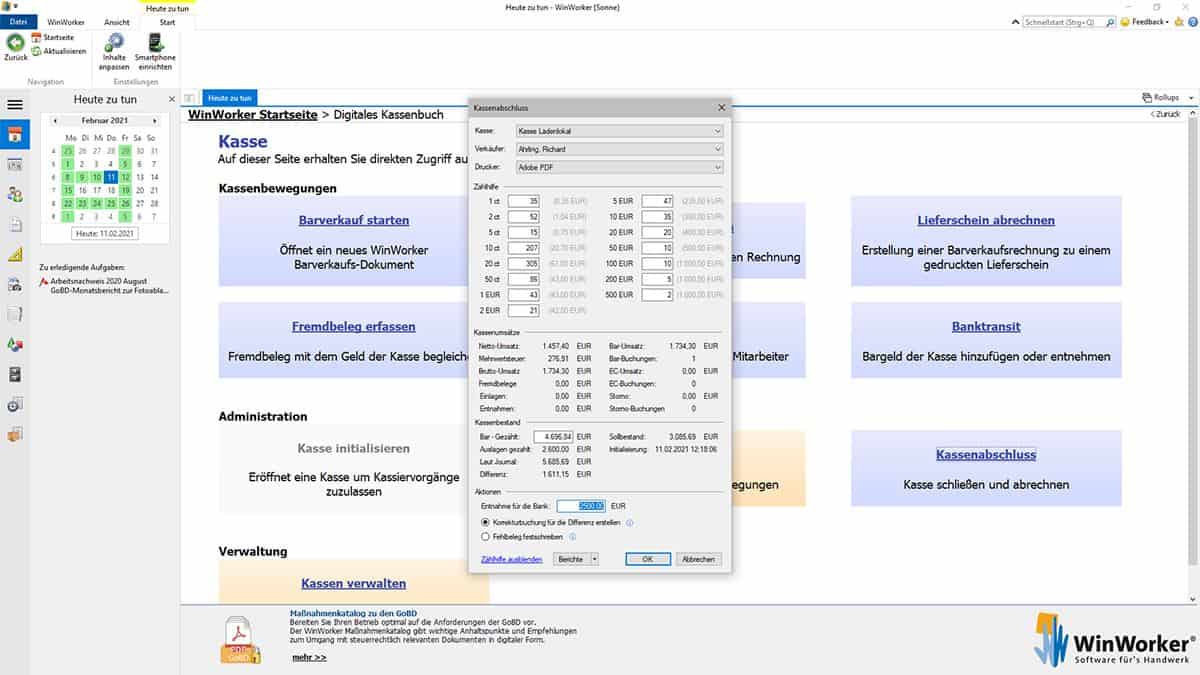
Task: Click OK in Kassenabschluss dialog
Action: tap(648, 559)
